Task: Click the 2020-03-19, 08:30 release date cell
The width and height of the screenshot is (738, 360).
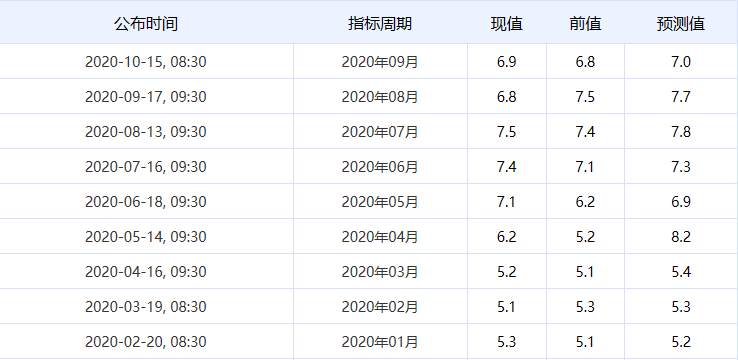Action: 146,306
